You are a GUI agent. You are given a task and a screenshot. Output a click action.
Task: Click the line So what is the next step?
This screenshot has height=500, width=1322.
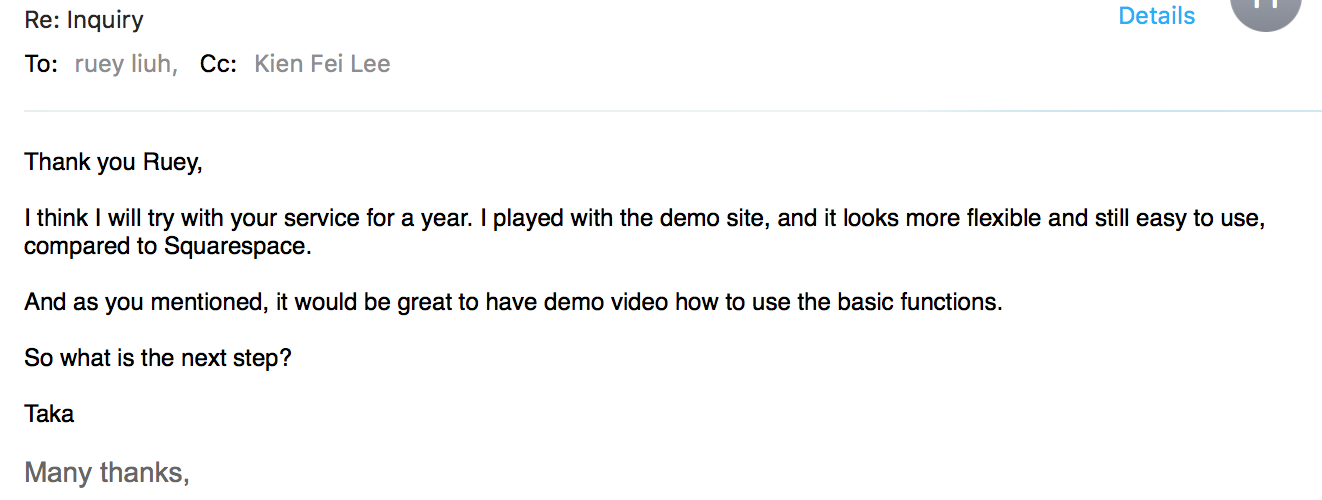coord(158,358)
